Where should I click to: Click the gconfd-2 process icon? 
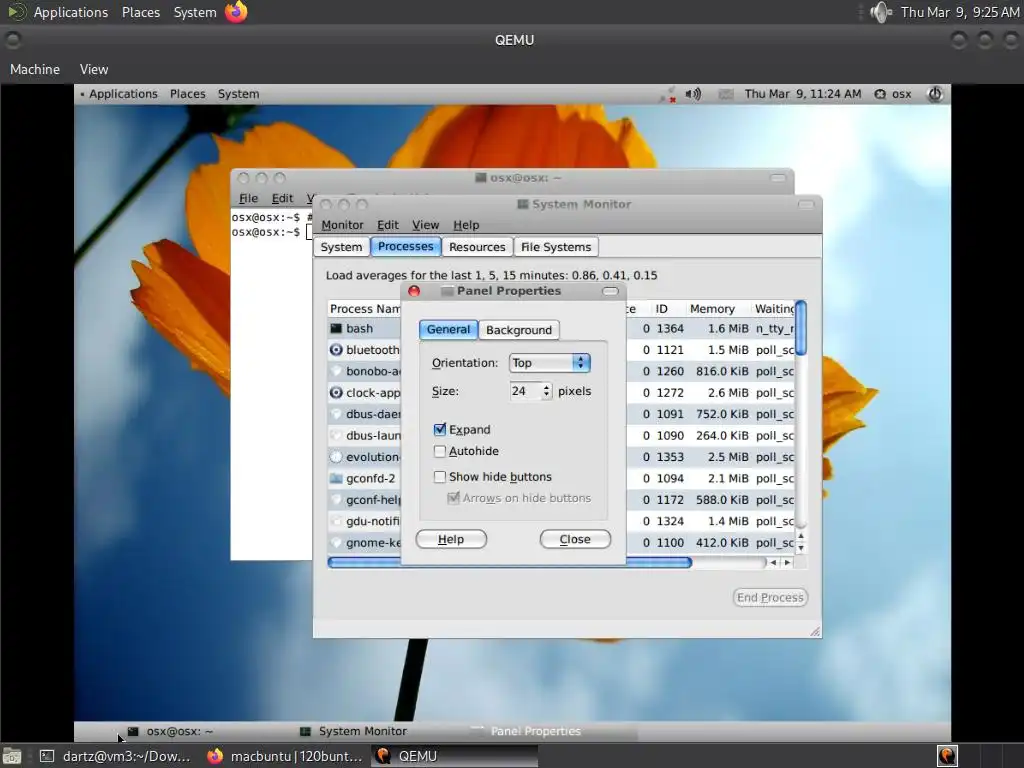click(336, 479)
